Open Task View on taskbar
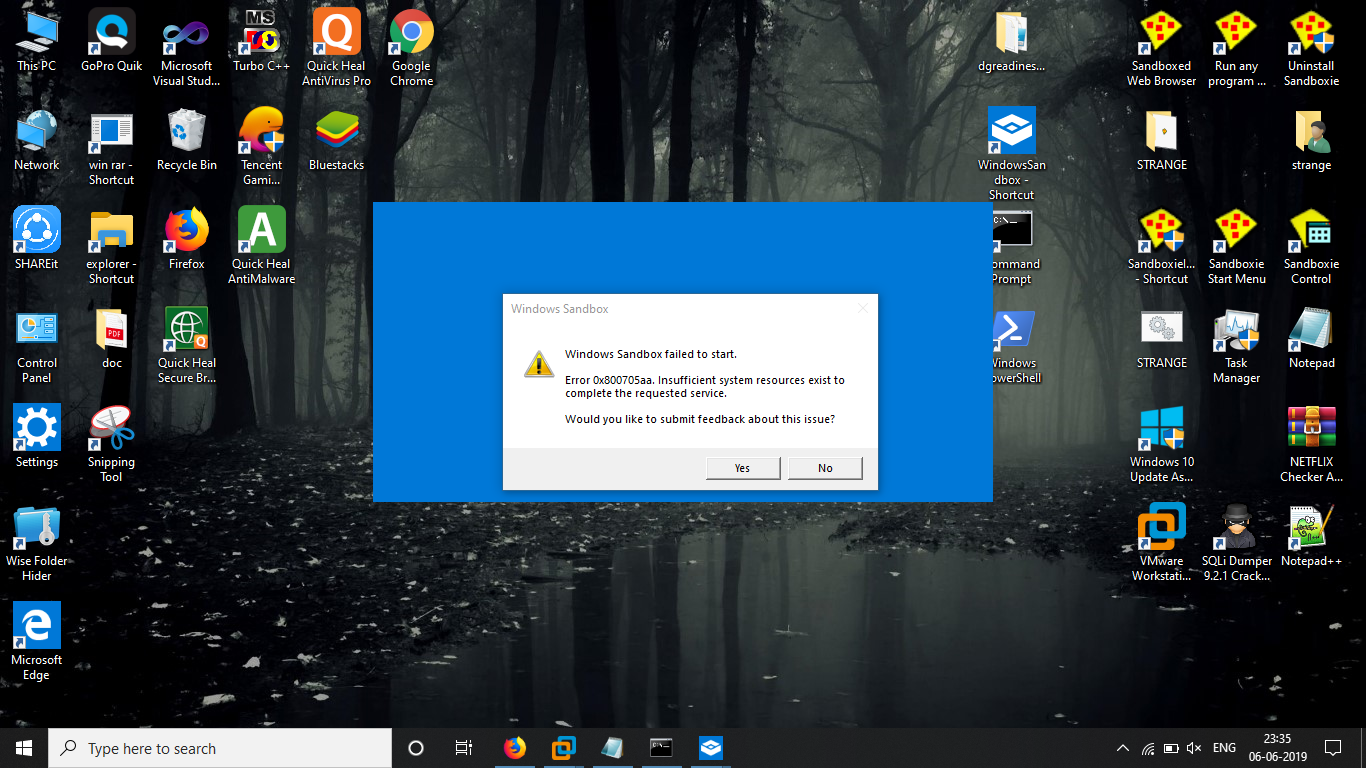Viewport: 1366px width, 768px height. 464,748
